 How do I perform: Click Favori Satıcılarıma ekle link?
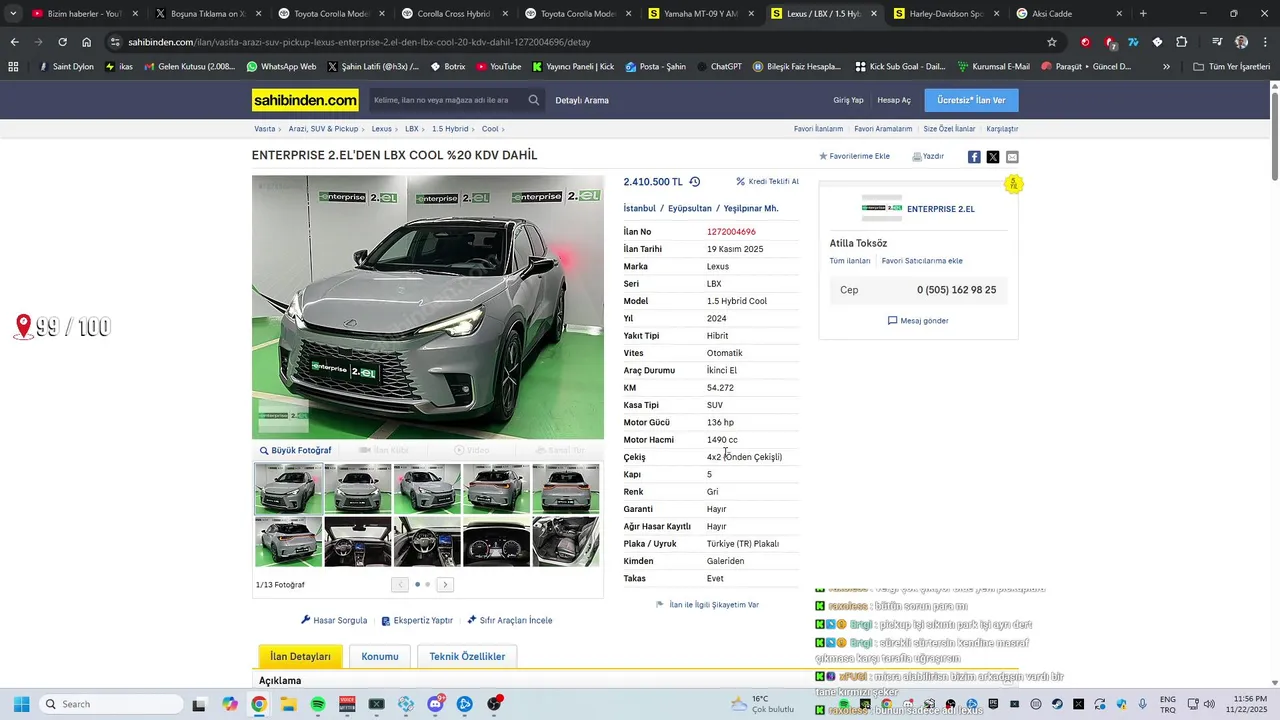(x=922, y=261)
